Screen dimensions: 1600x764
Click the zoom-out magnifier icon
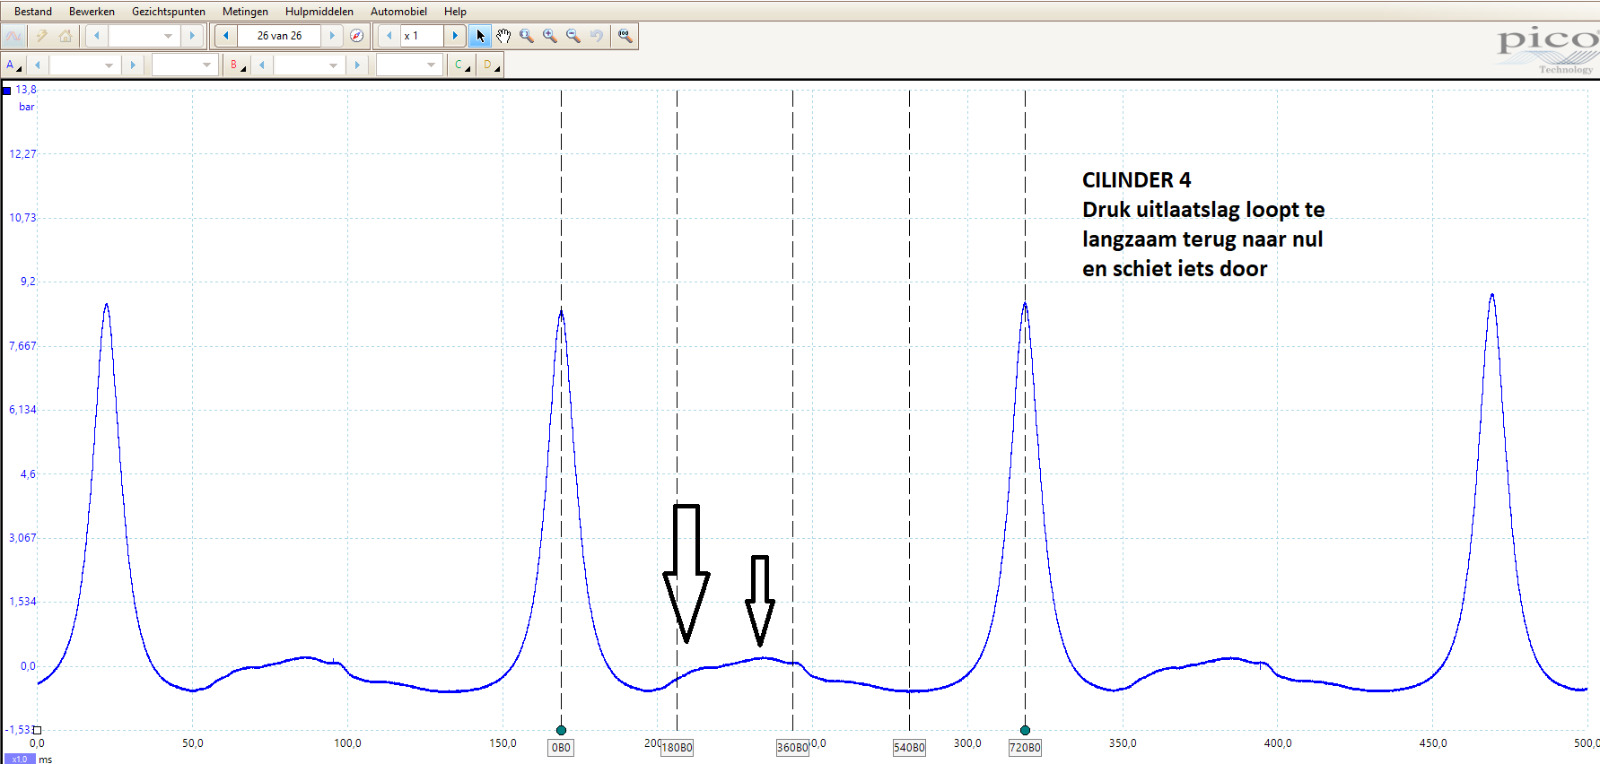(573, 36)
